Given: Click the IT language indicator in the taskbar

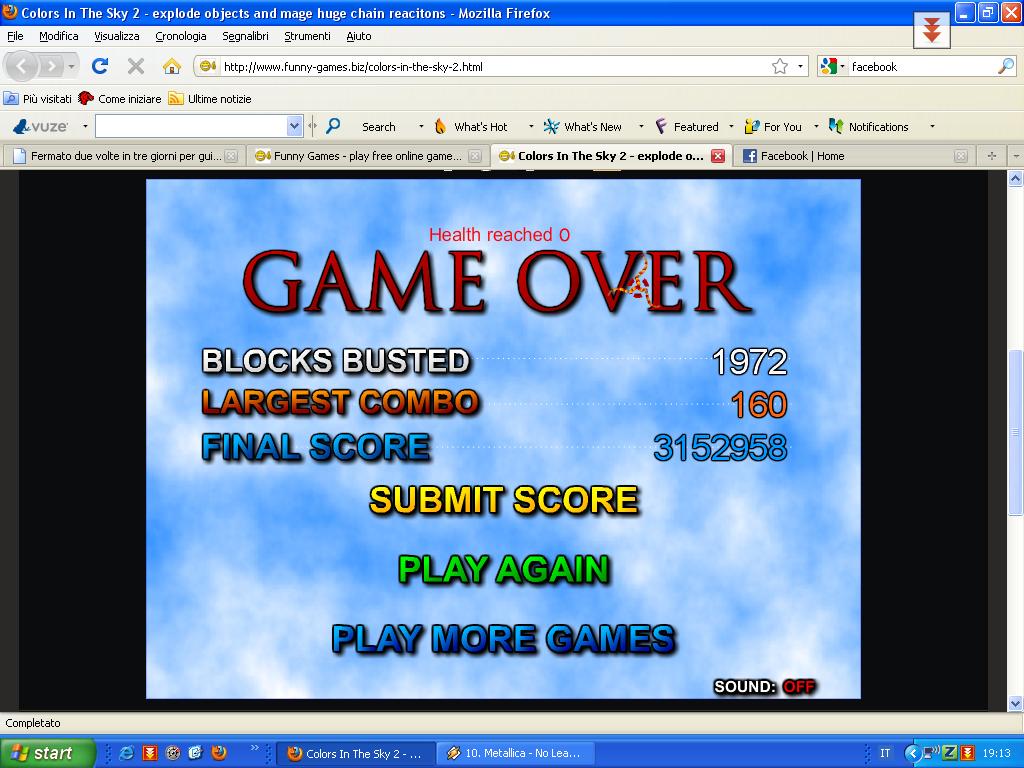Looking at the screenshot, I should 885,753.
